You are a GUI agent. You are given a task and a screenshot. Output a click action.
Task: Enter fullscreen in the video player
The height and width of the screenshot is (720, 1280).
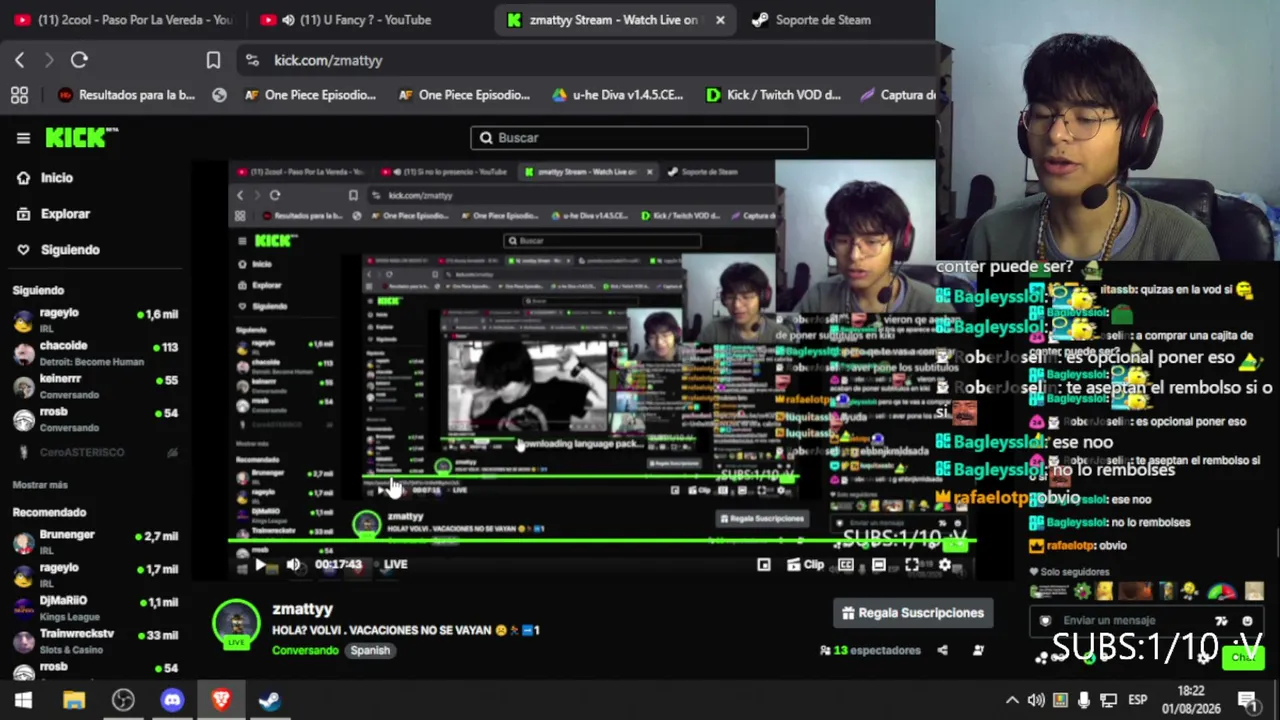coord(912,565)
